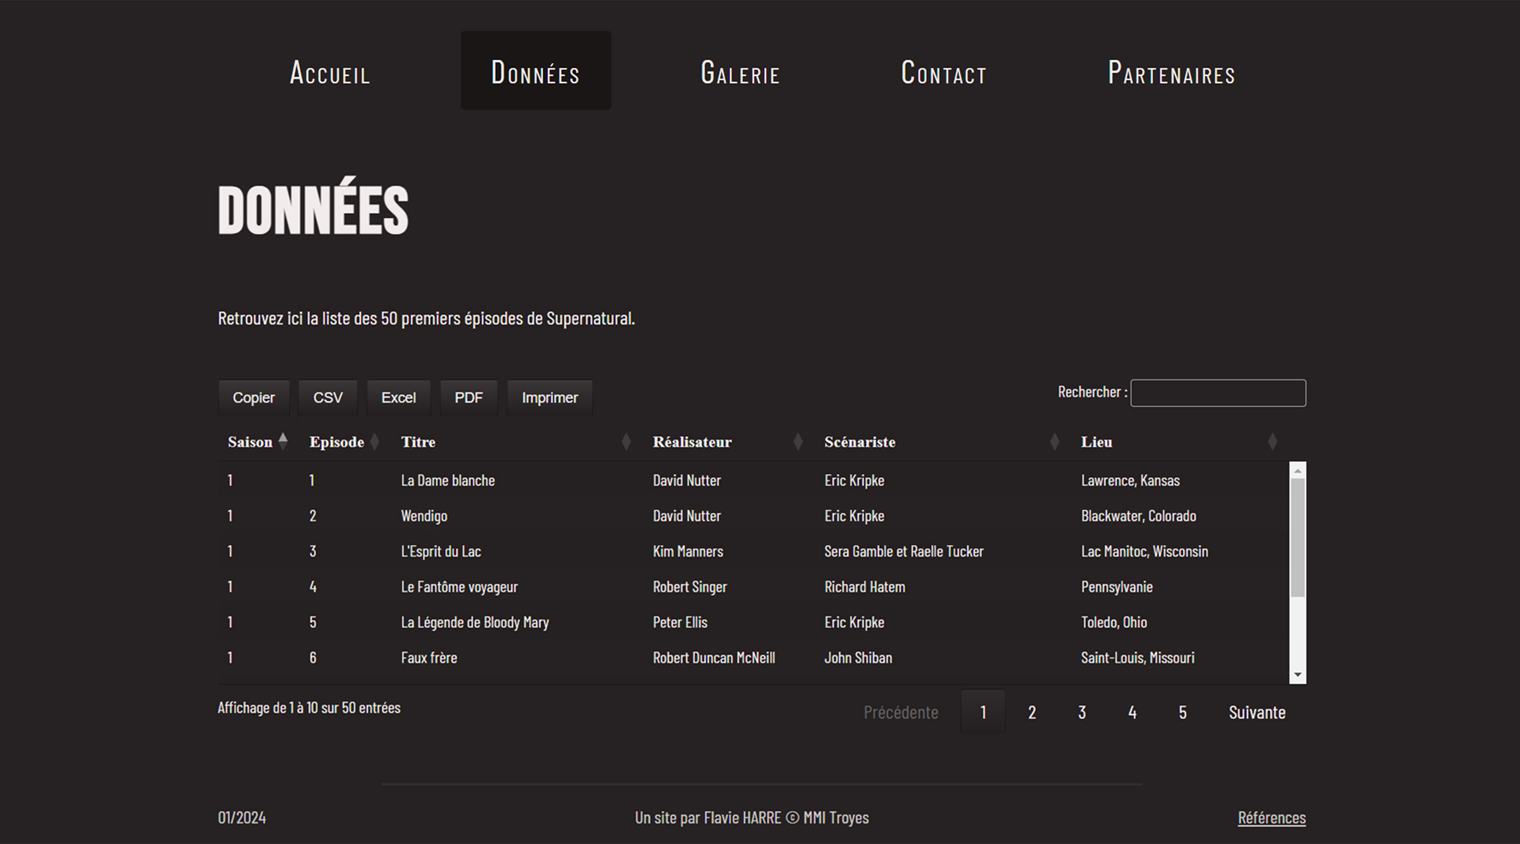Select the 'Wendigo' title cell
The height and width of the screenshot is (844, 1520).
pyautogui.click(x=424, y=516)
